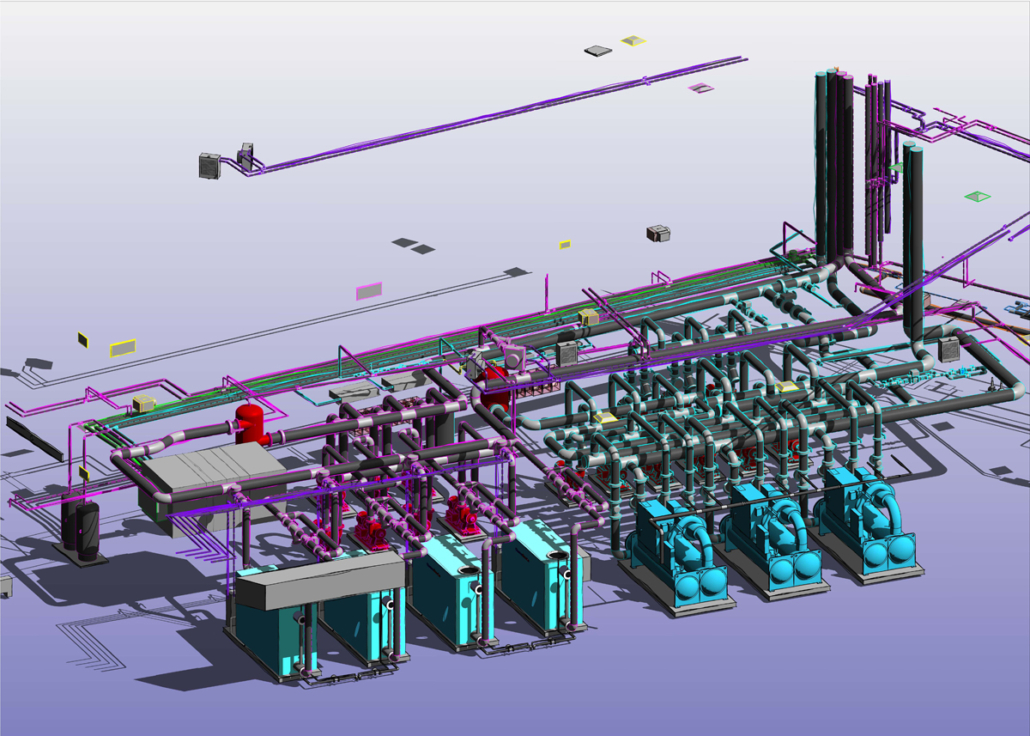Select the red vertical tank beside gray unit
The image size is (1030, 736).
[250, 424]
